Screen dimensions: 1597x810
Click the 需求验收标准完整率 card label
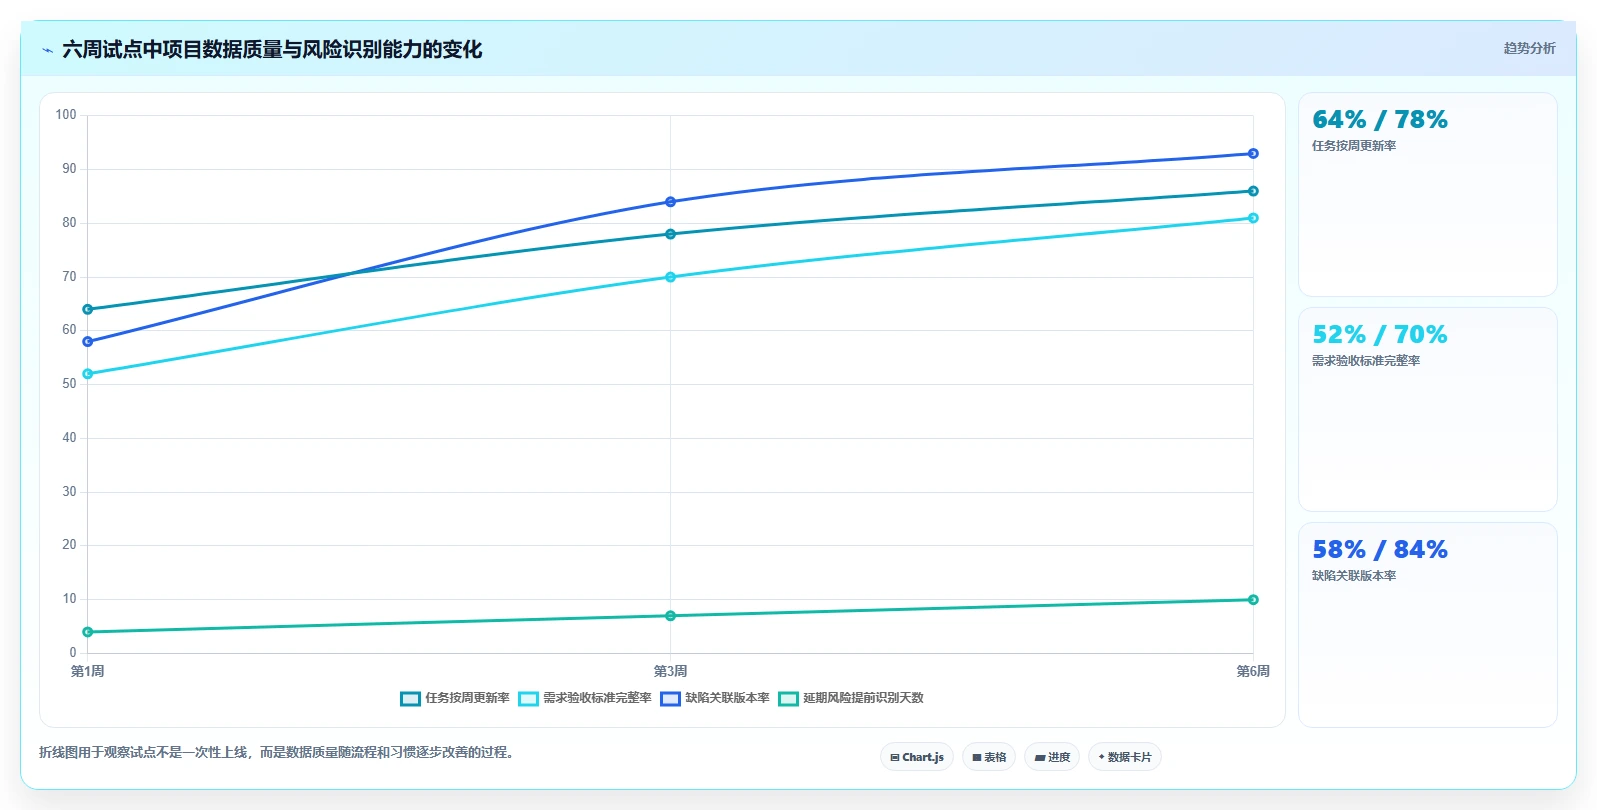(x=1366, y=361)
